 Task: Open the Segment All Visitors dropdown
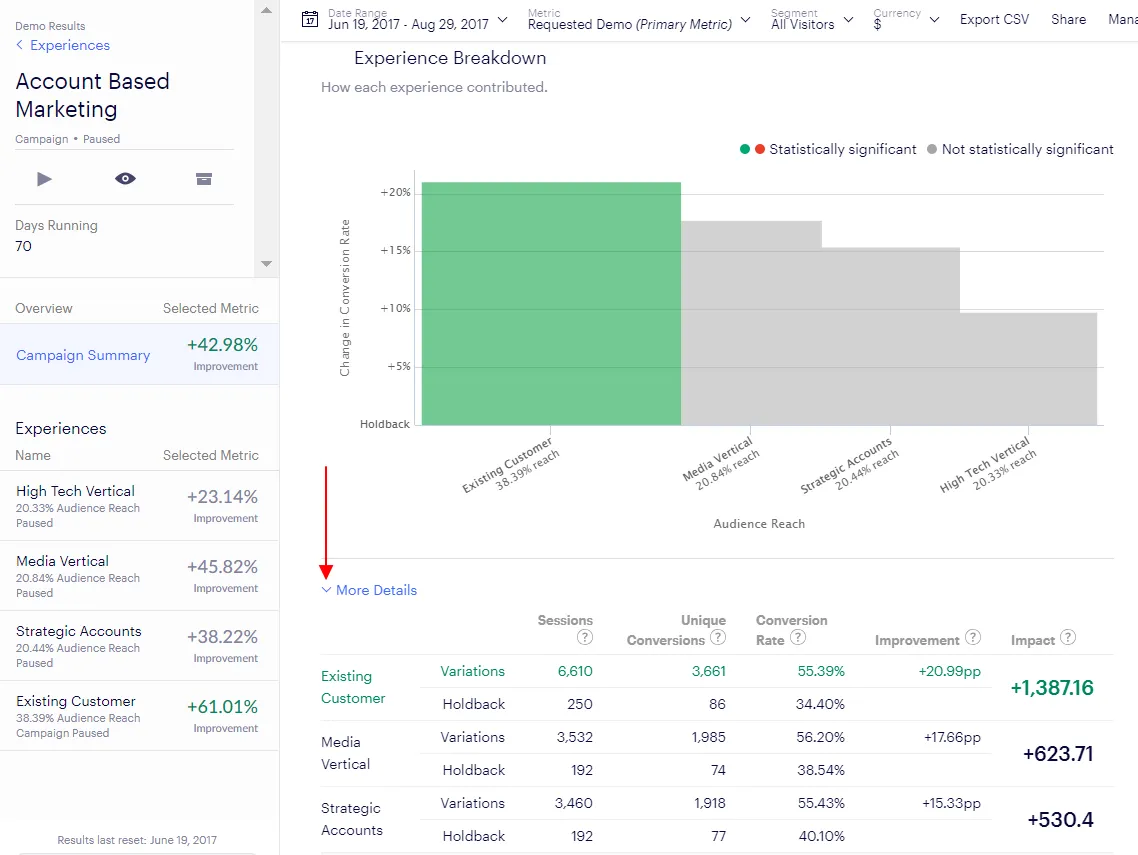812,20
